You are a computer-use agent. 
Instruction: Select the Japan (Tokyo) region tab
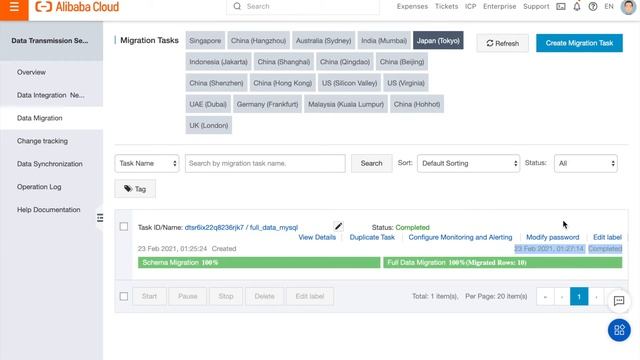point(438,40)
